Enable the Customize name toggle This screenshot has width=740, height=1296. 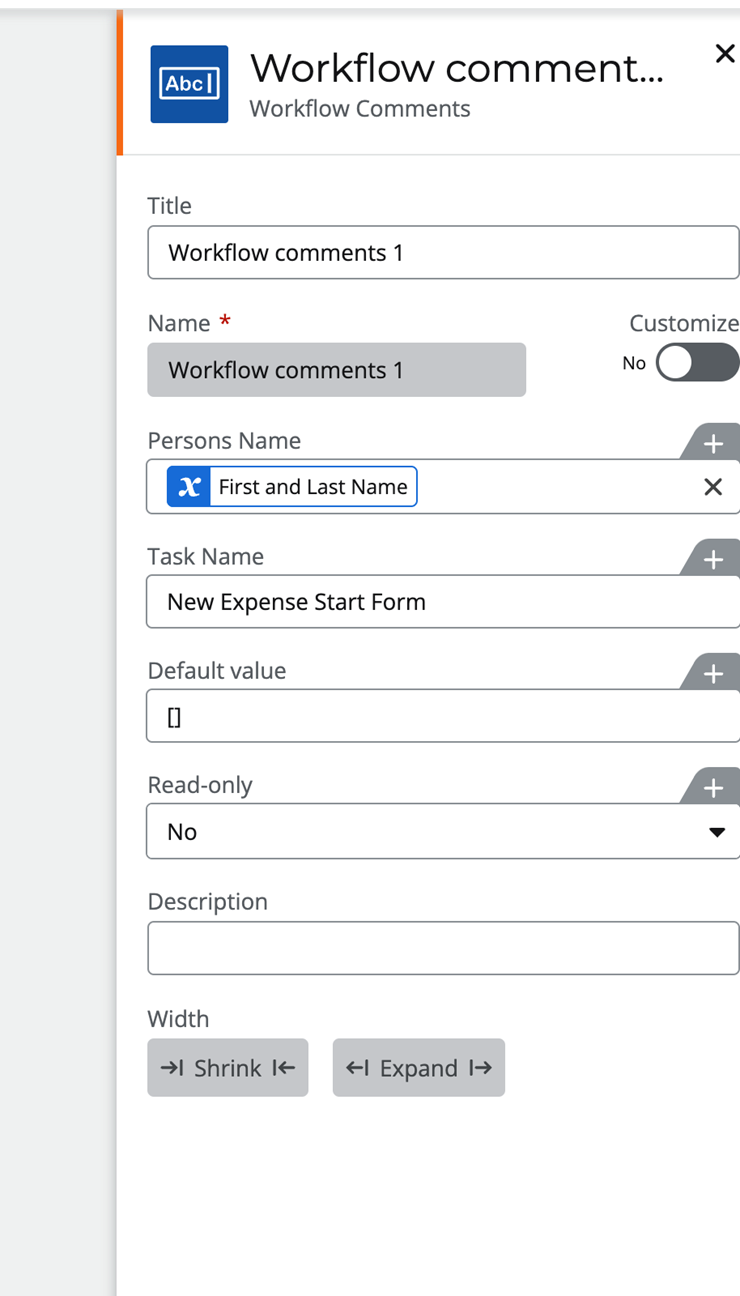696,363
